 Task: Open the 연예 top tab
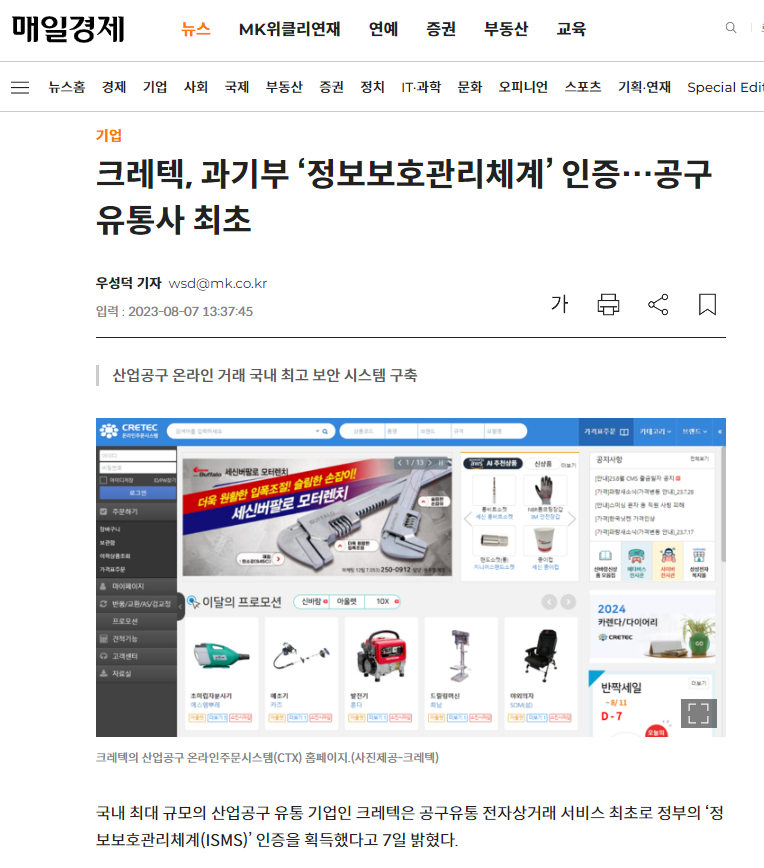[384, 29]
